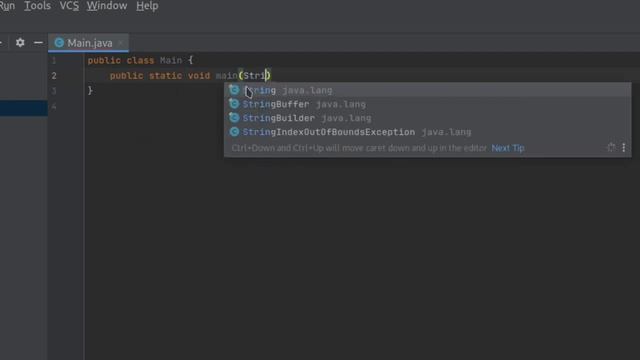Screen dimensions: 640x360
Task: Select StringIndexOutOfBoundsException completion suggestion
Action: [x=427, y=132]
